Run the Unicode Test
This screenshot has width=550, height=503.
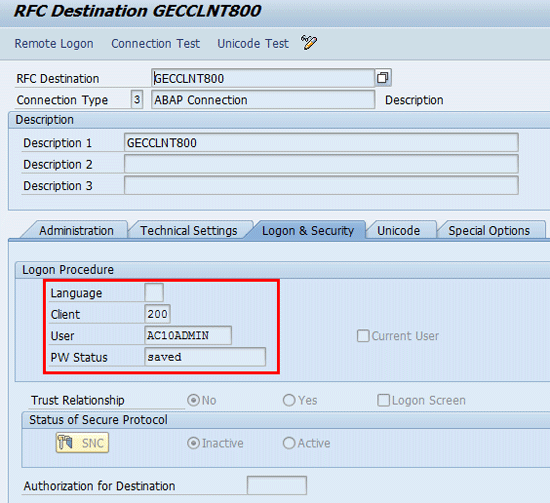click(253, 43)
